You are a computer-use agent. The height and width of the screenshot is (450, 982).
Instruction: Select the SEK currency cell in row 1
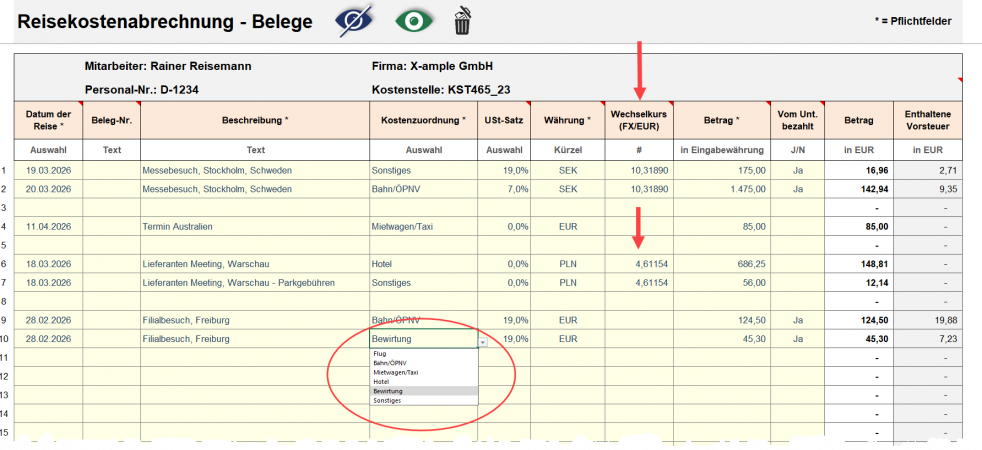[x=568, y=170]
